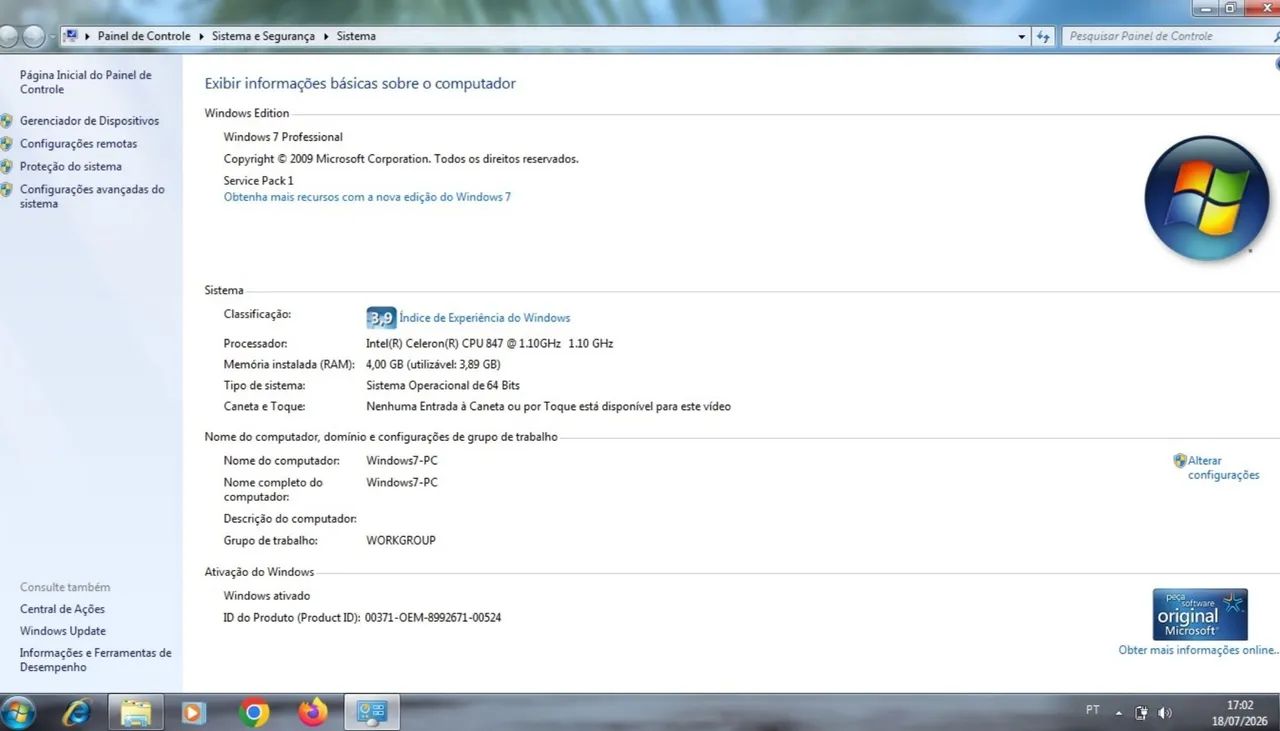Open Firefox from the taskbar
Image resolution: width=1280 pixels, height=731 pixels.
pos(312,712)
